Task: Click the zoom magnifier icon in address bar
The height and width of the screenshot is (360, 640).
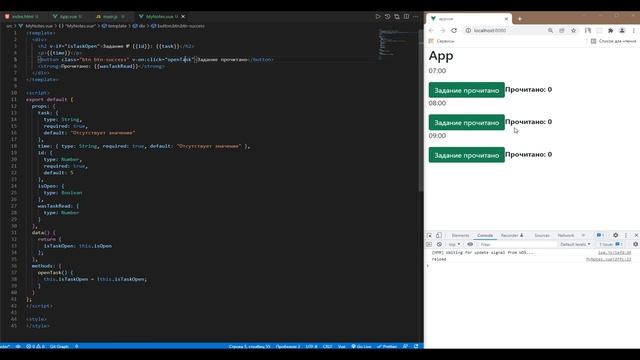Action: point(551,31)
